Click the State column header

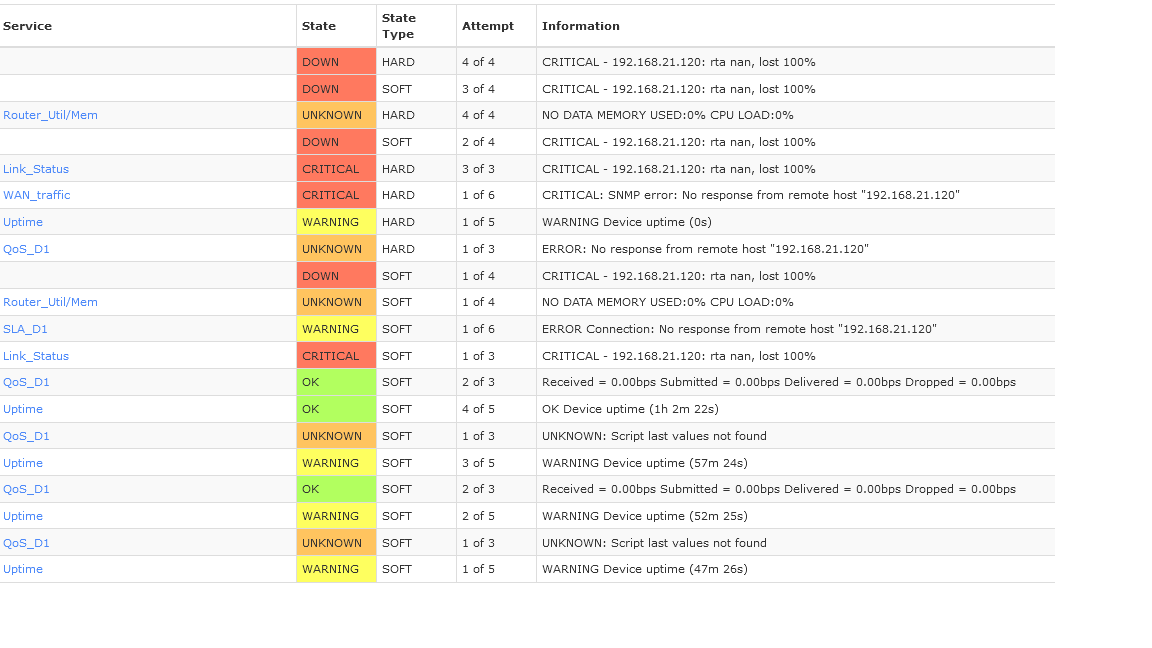click(319, 26)
